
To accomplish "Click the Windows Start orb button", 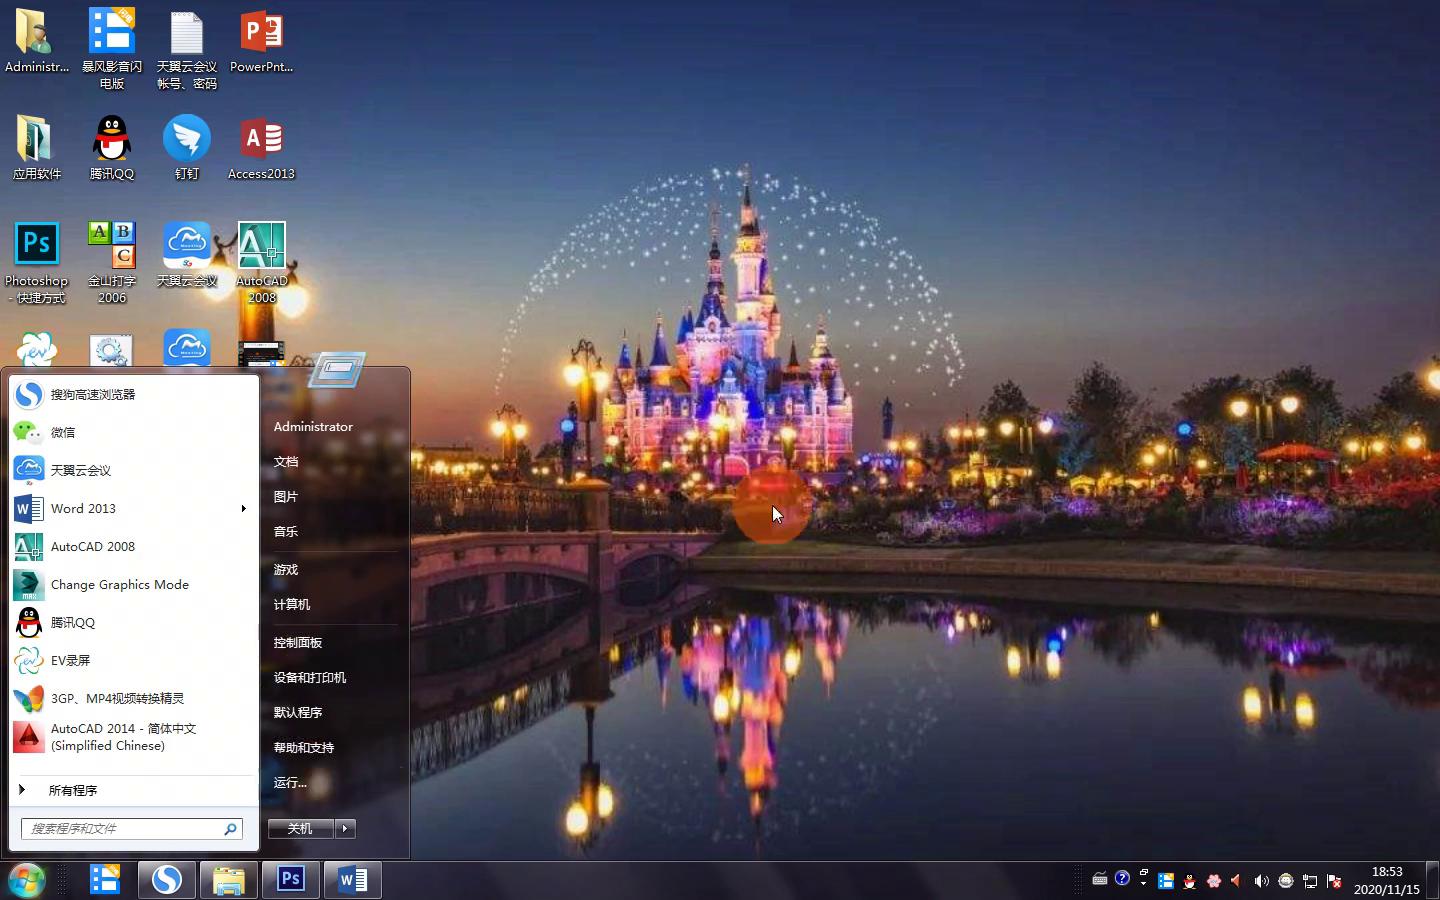I will 27,880.
